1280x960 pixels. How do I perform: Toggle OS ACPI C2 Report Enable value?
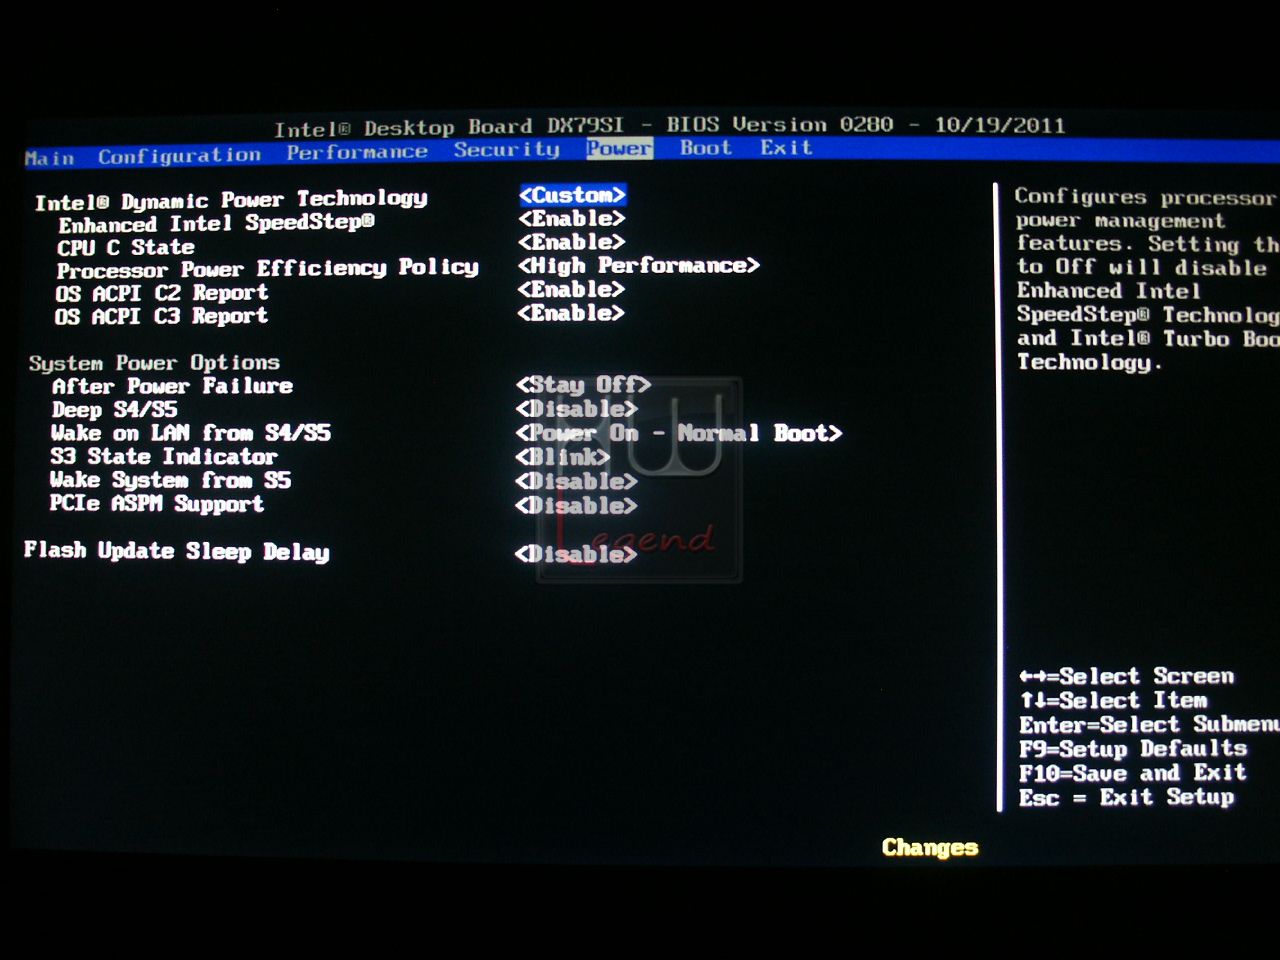[571, 290]
